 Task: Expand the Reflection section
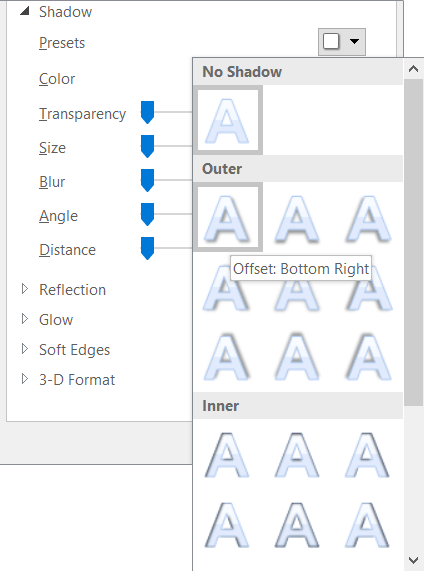[x=24, y=289]
